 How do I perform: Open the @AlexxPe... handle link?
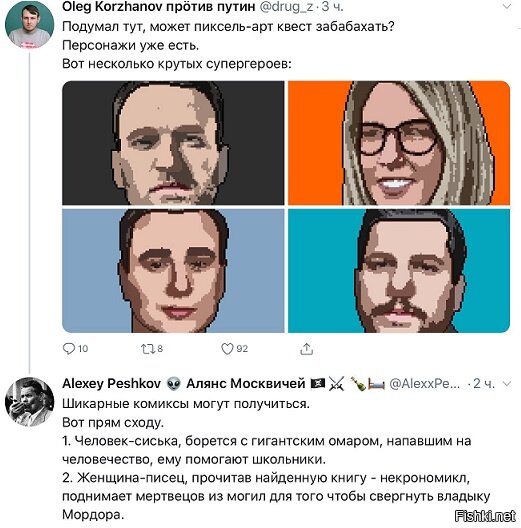tap(425, 384)
